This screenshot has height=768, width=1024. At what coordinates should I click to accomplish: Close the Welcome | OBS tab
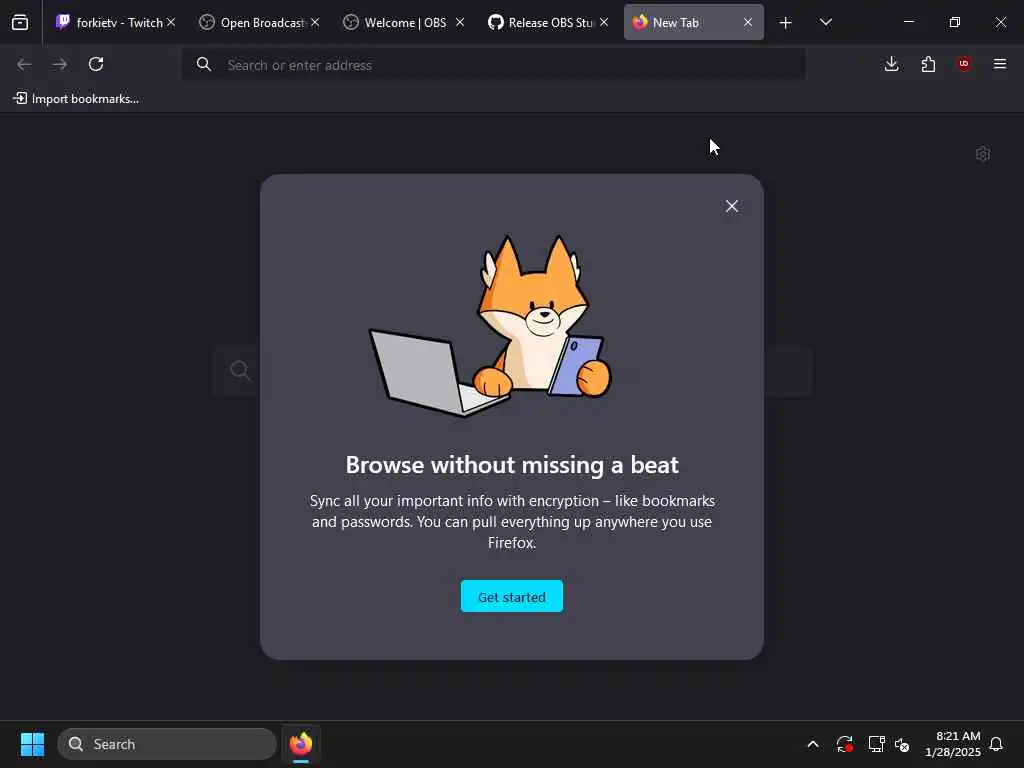(x=460, y=22)
